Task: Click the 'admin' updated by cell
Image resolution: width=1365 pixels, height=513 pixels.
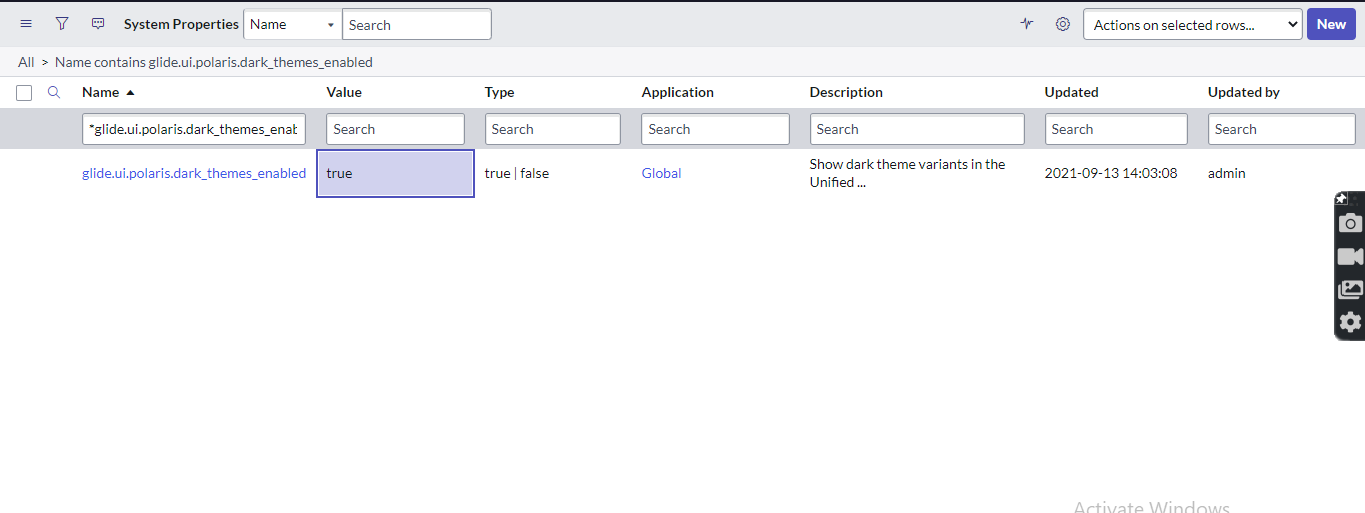Action: coord(1227,173)
